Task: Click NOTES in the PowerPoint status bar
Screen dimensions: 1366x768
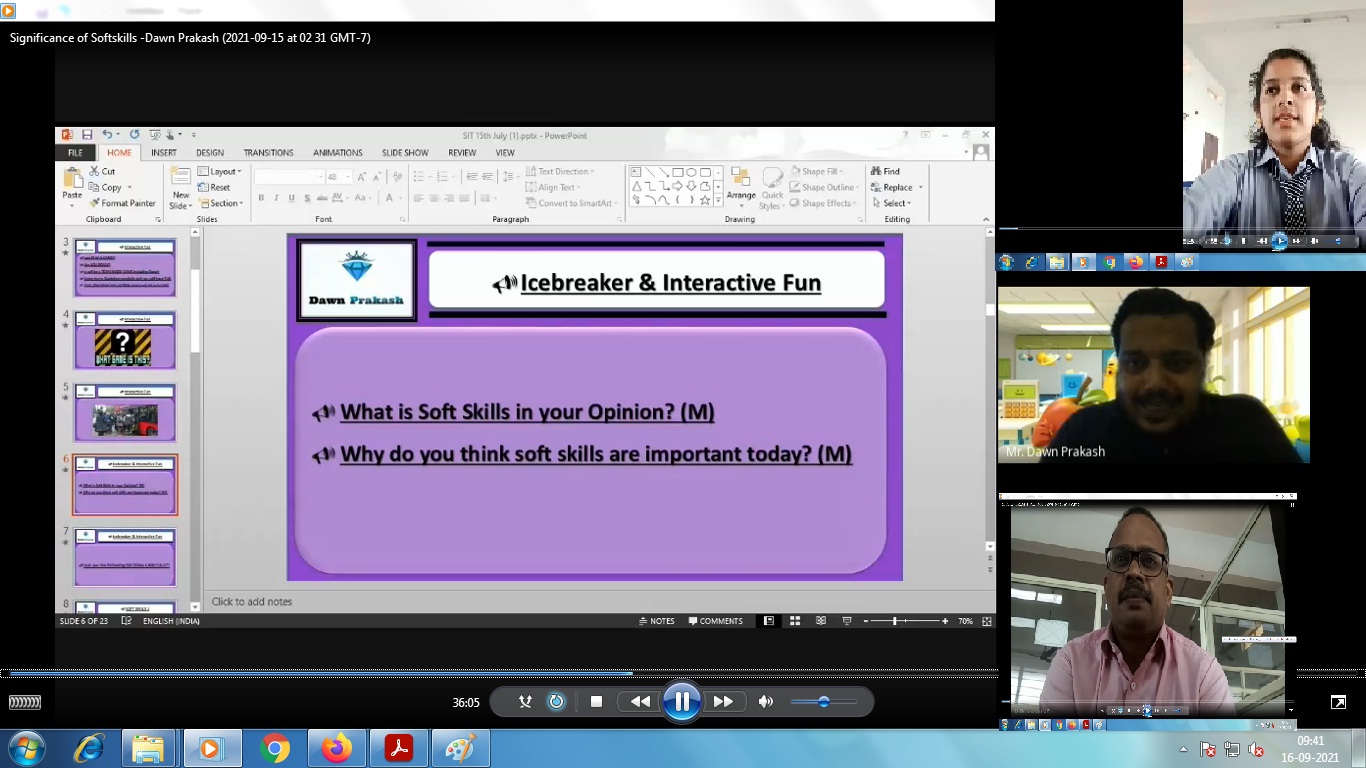Action: [x=657, y=621]
